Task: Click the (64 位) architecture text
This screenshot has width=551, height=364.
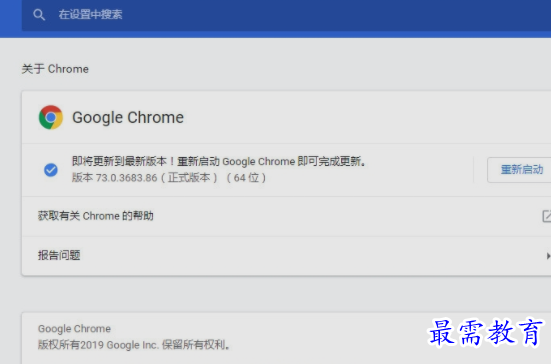Action: (x=246, y=178)
